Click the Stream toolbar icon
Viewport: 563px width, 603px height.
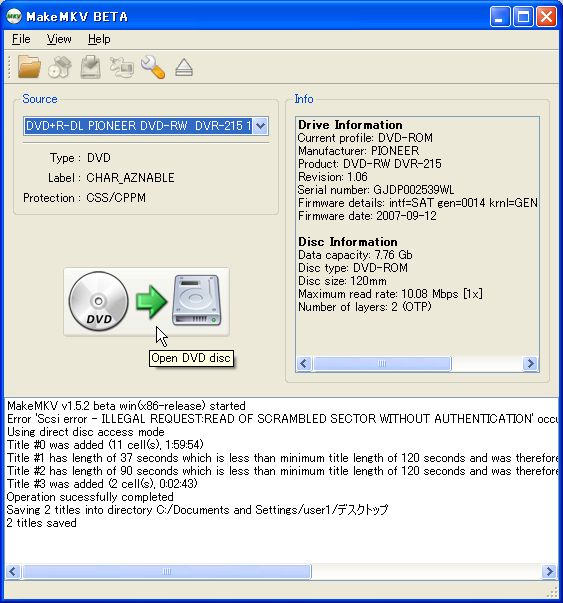122,67
